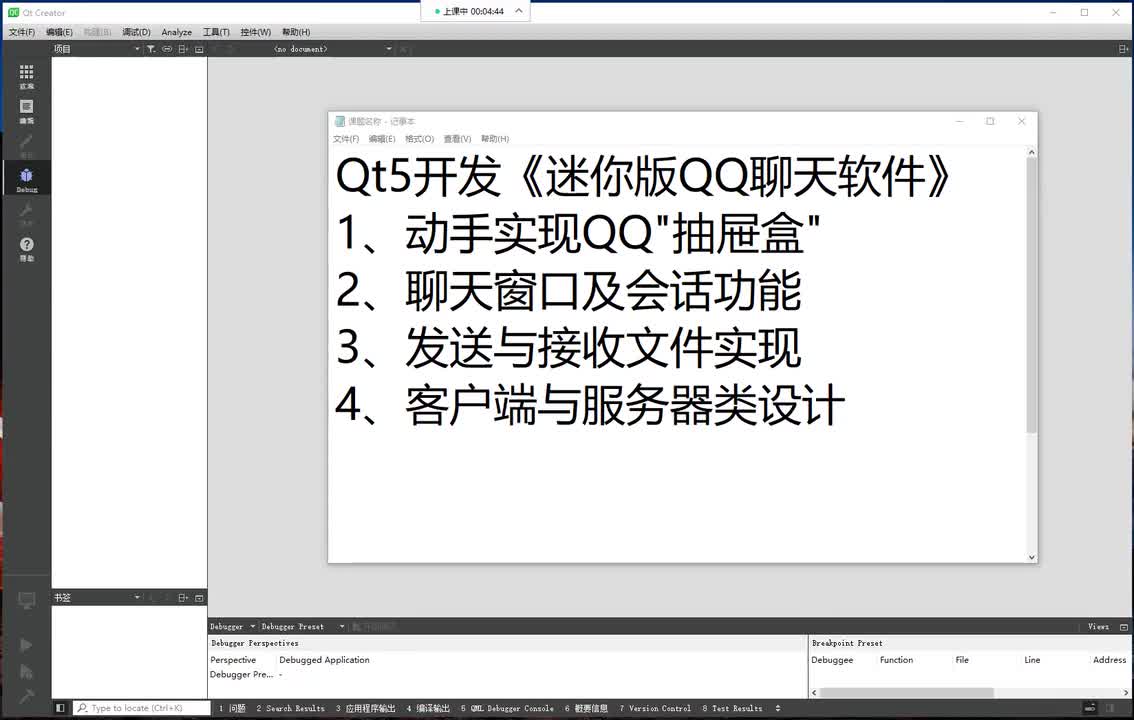Click the Qt Creator logo in title bar
The width and height of the screenshot is (1134, 720).
[x=13, y=12]
